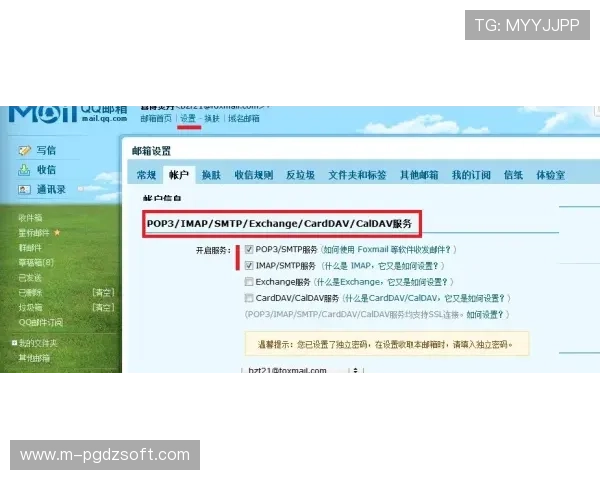This screenshot has height=480, width=600.
Task: Click the 写信 compose icon
Action: pyautogui.click(x=24, y=150)
